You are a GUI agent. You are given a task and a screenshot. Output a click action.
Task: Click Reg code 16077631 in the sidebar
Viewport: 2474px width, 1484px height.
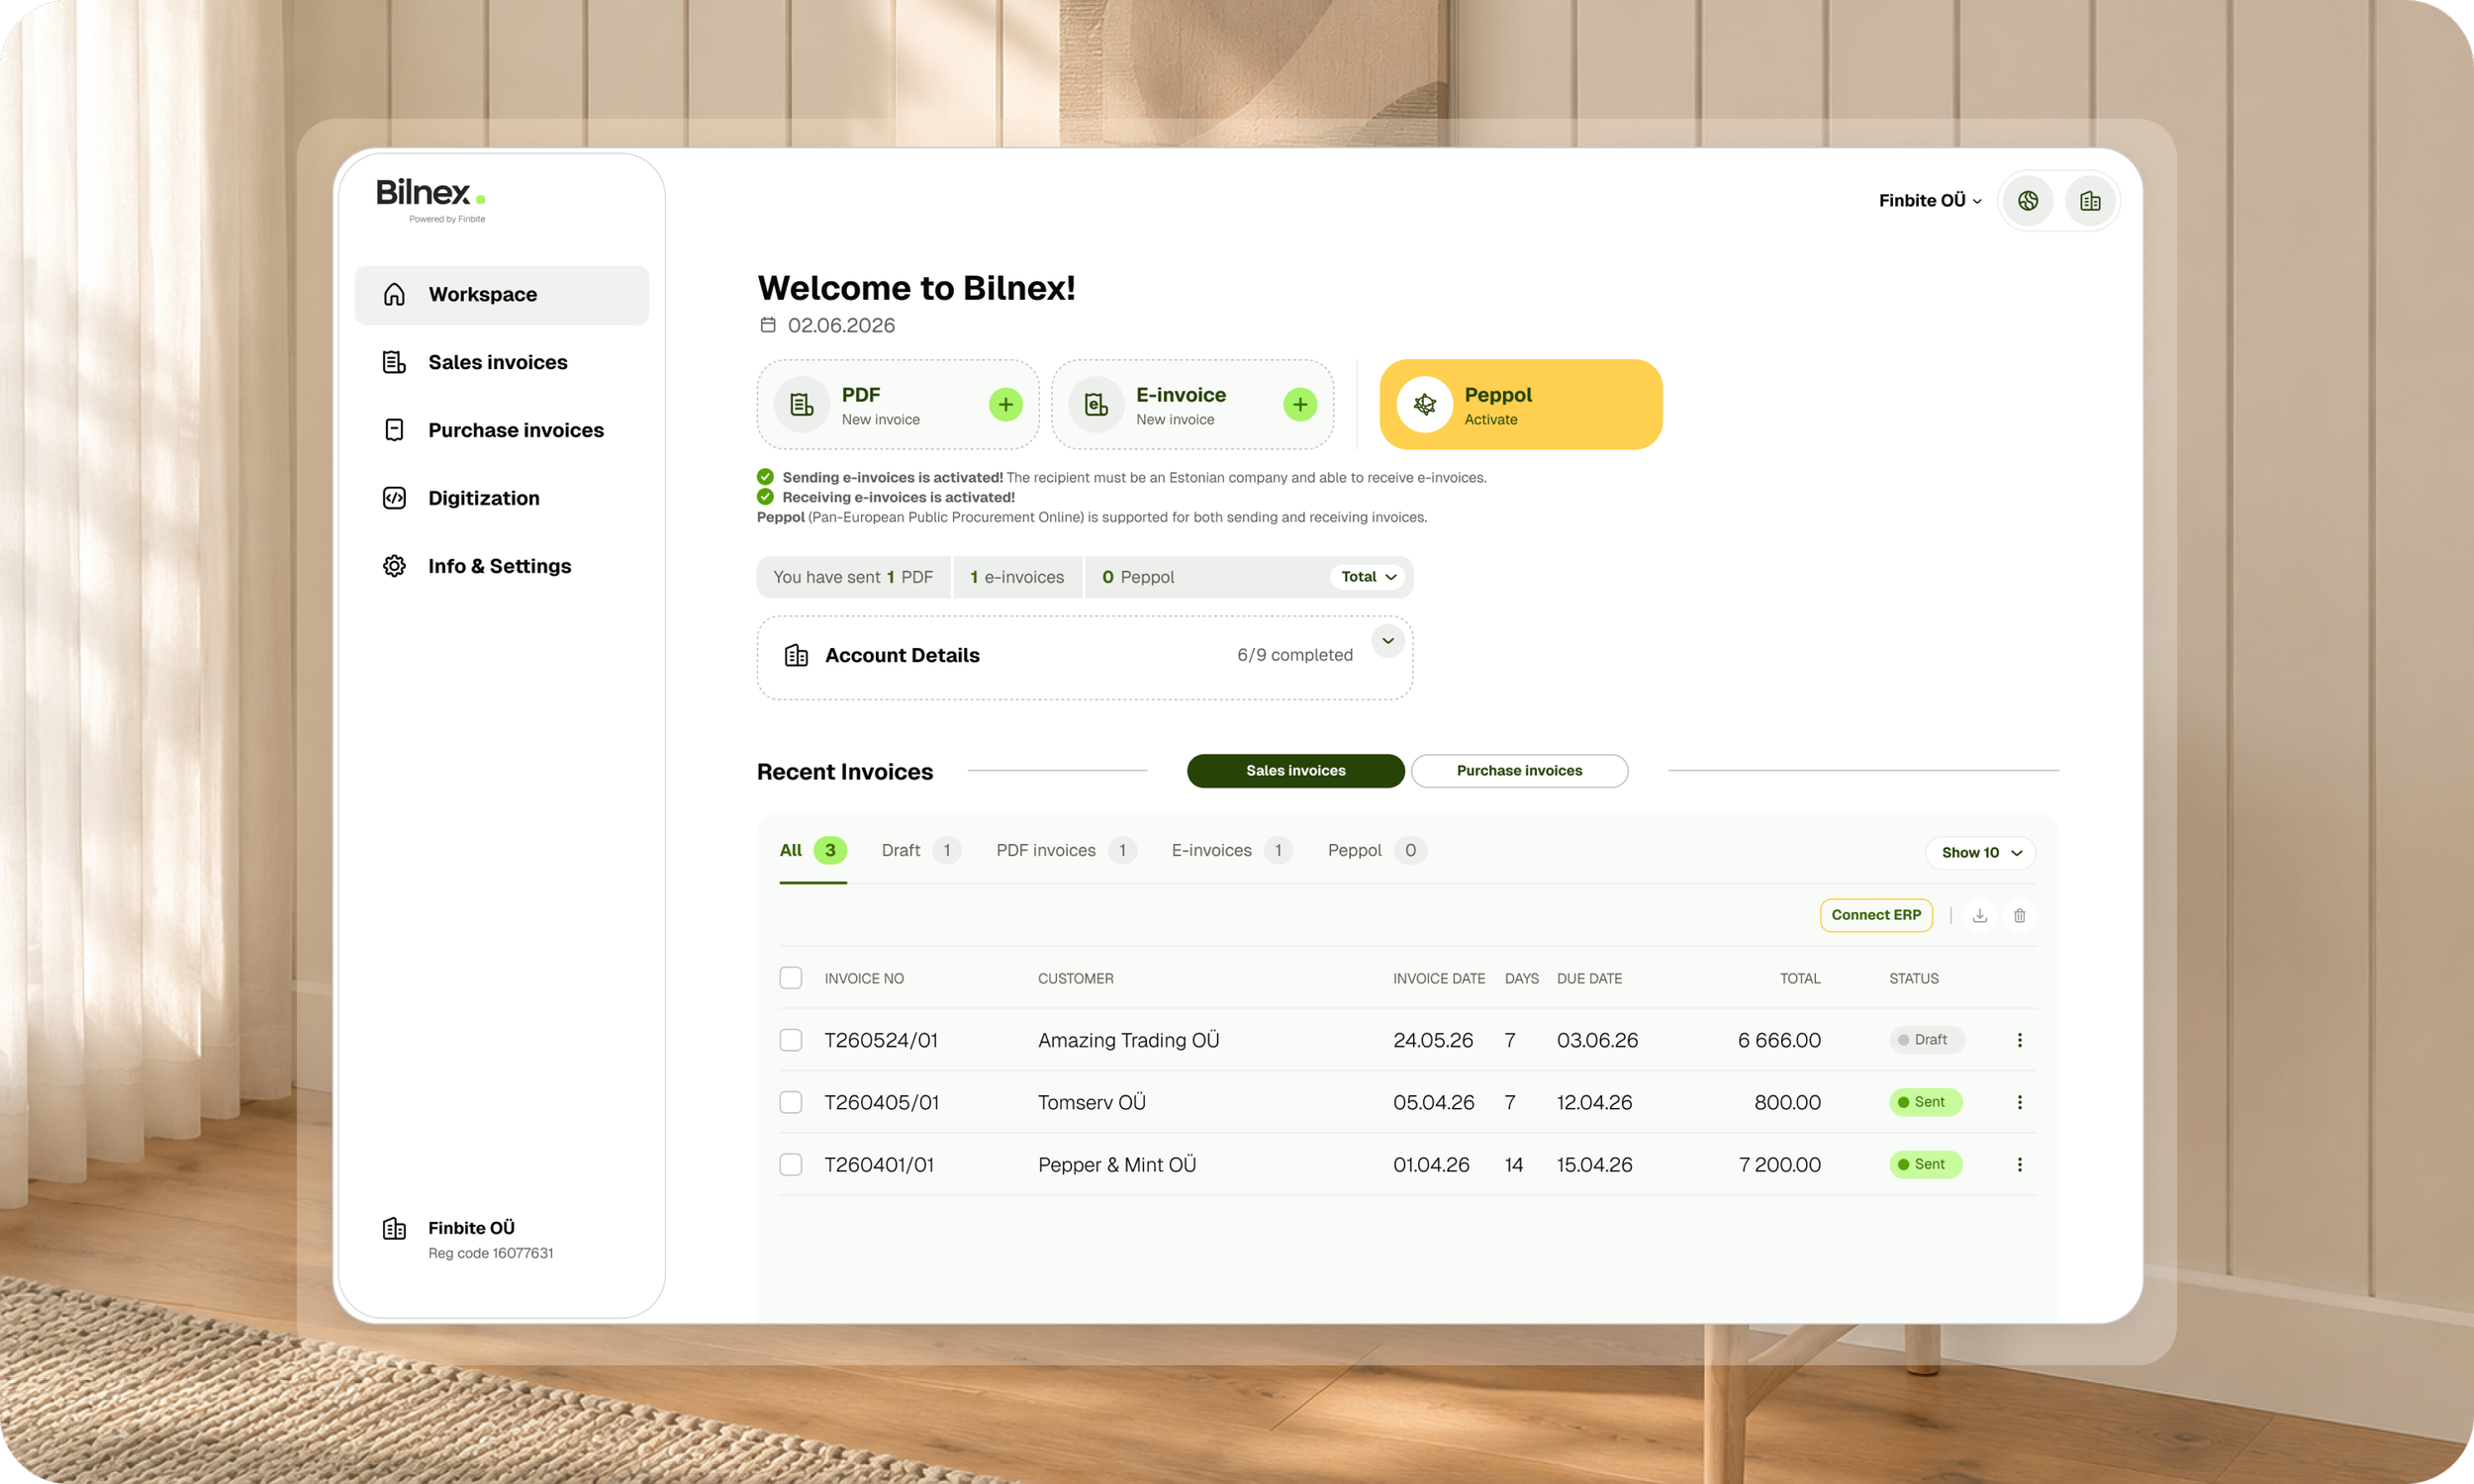pyautogui.click(x=490, y=1253)
